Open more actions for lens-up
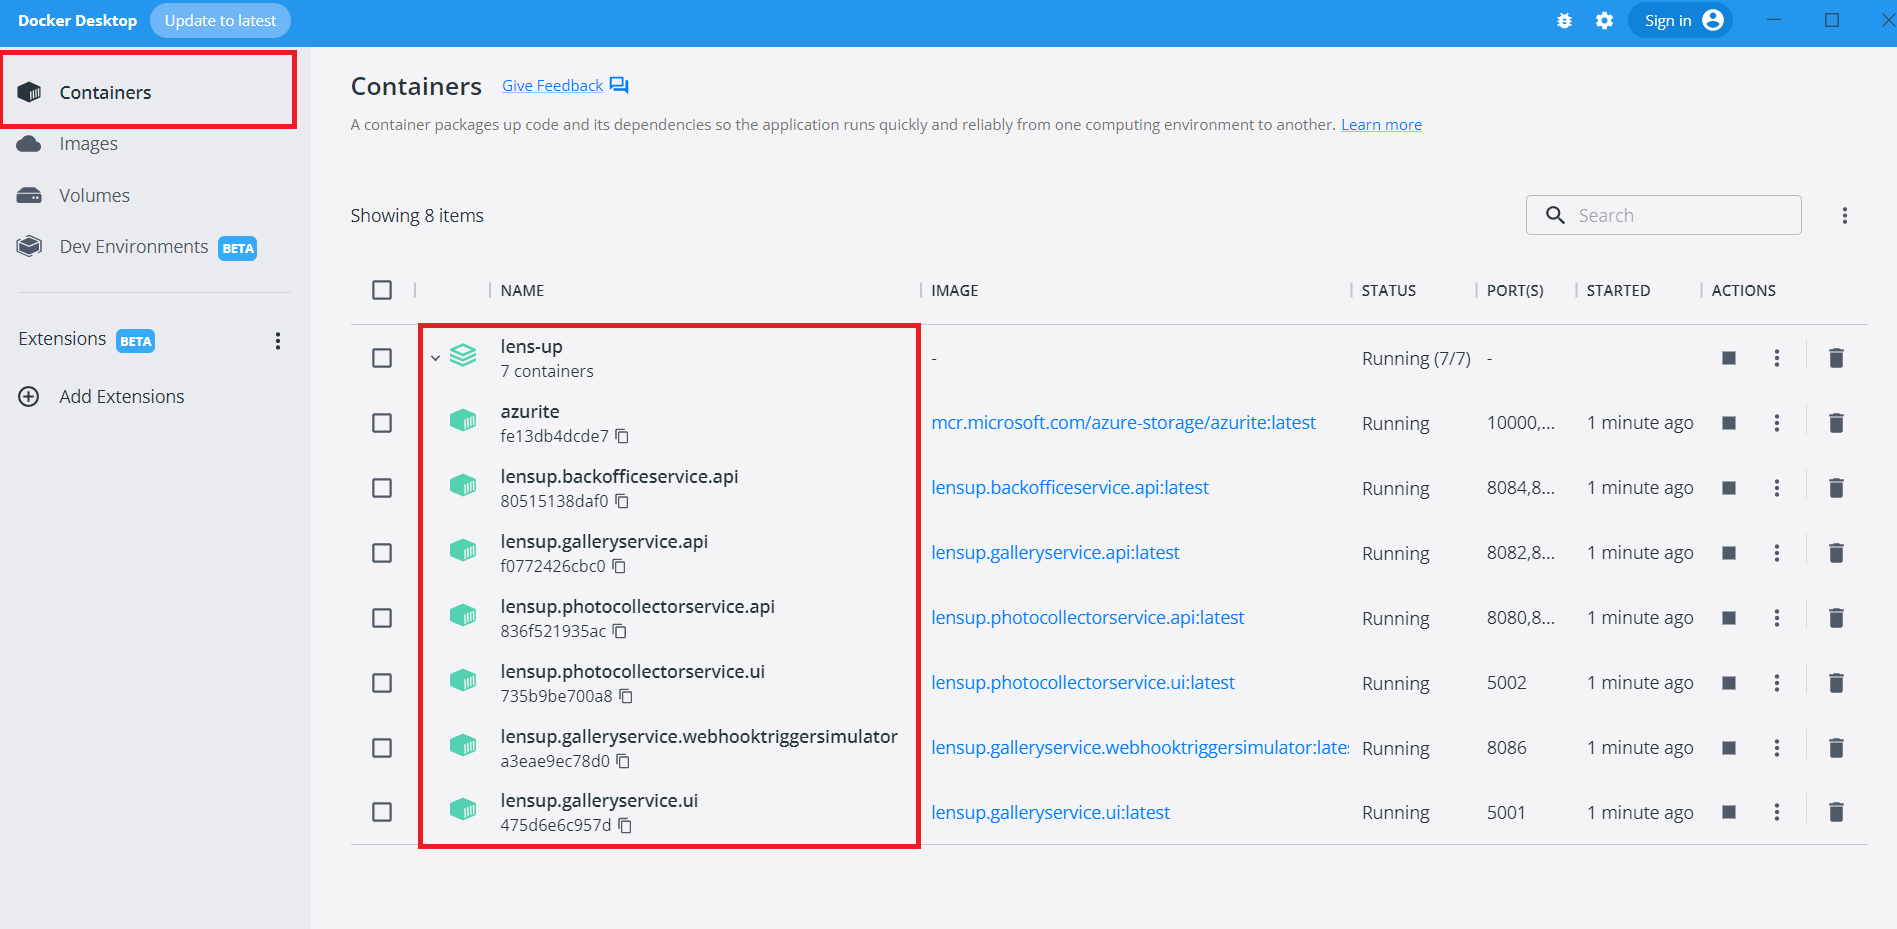 (x=1777, y=358)
